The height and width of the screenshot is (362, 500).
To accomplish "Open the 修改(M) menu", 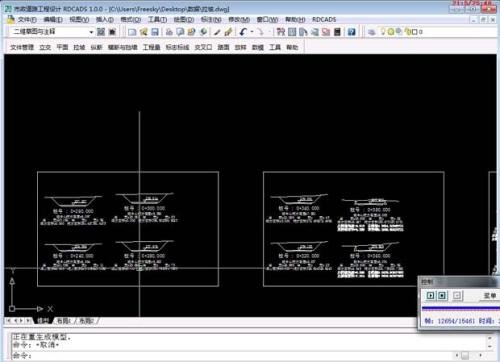I will 239,20.
